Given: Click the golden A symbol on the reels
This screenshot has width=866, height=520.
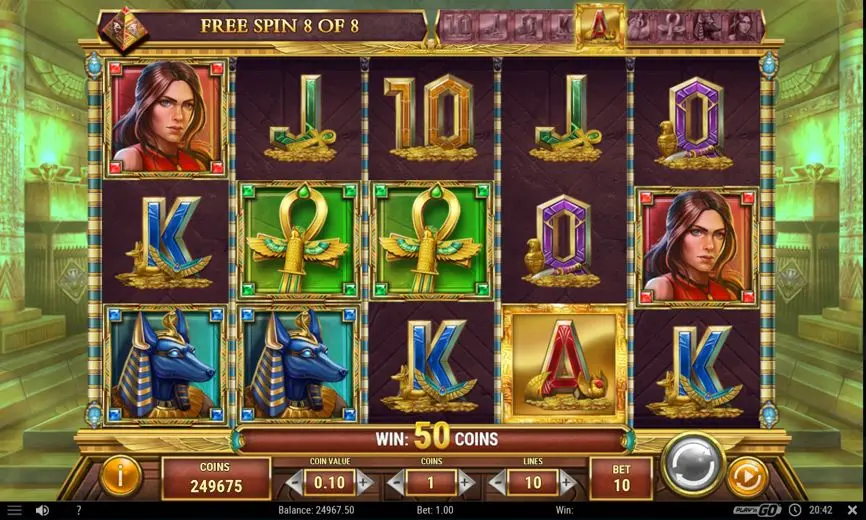Looking at the screenshot, I should tap(564, 364).
